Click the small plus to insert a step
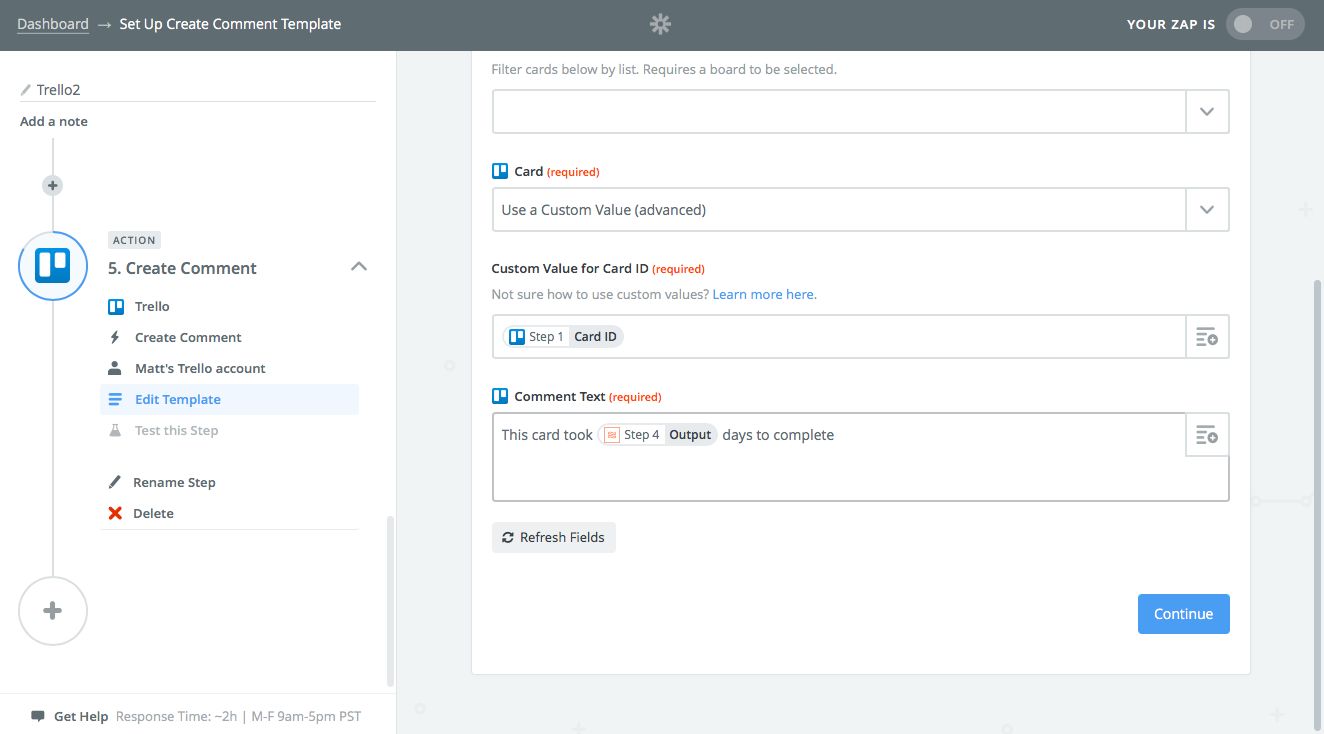Screen dimensions: 1324x734 (52, 185)
